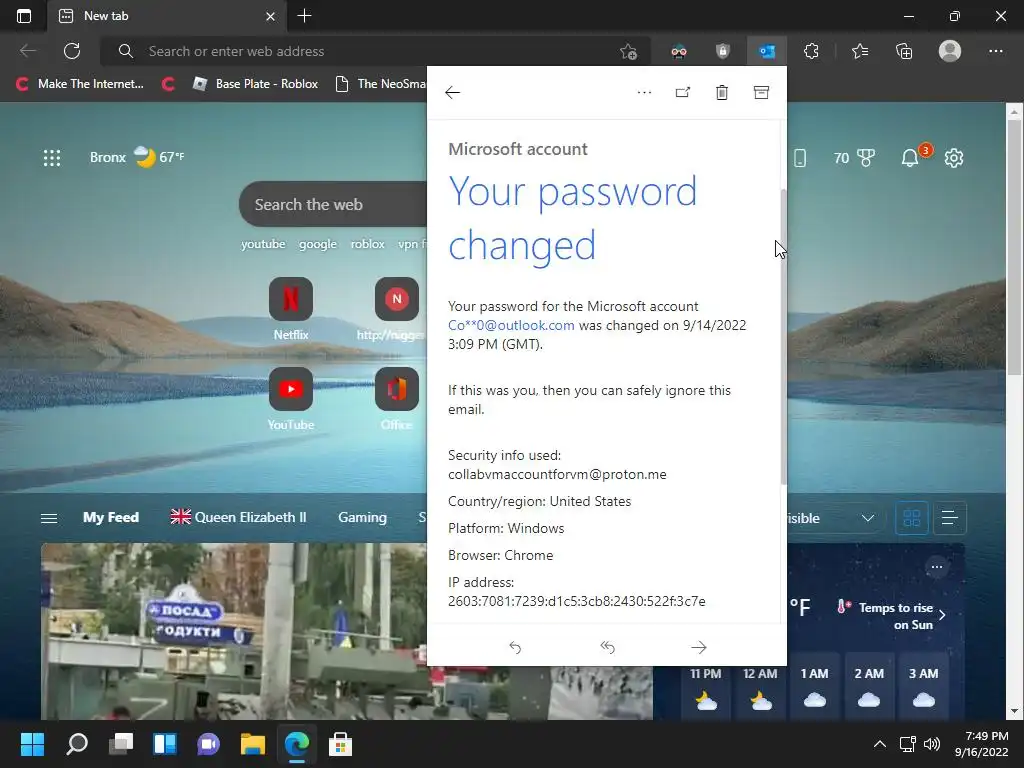
Task: Delete the password changed email
Action: coord(722,93)
